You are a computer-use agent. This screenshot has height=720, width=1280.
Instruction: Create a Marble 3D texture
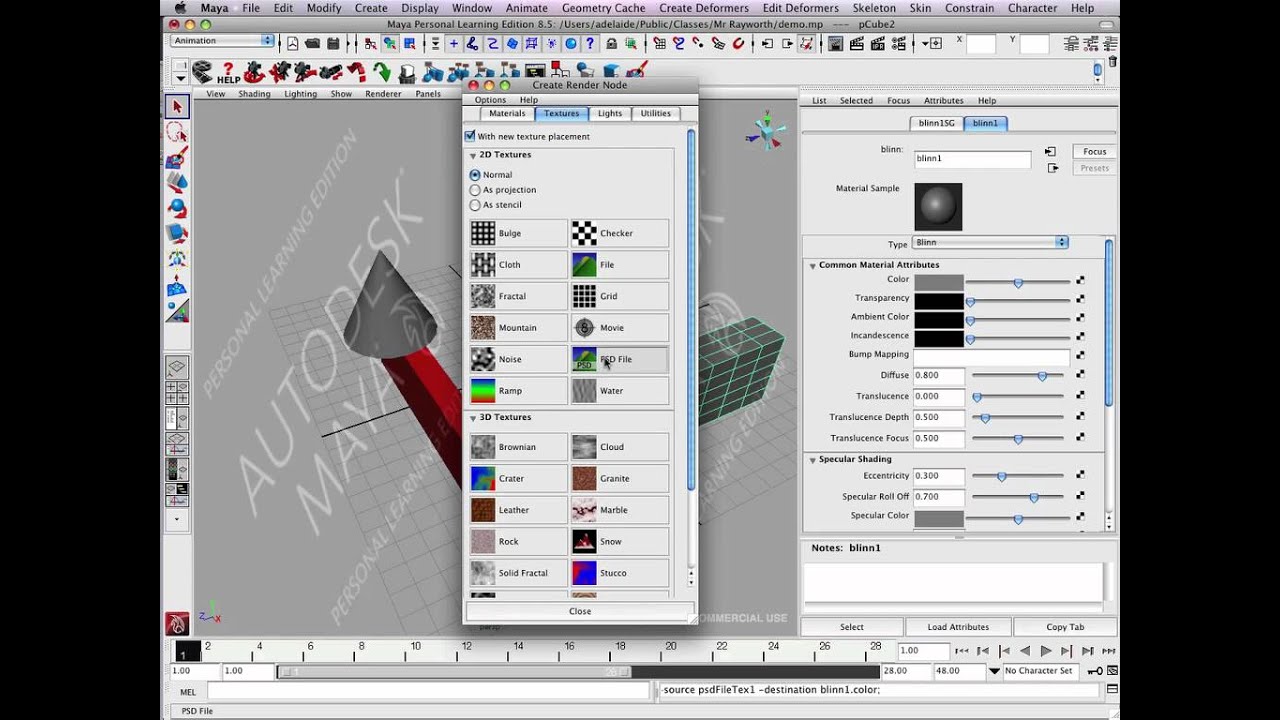(x=619, y=510)
